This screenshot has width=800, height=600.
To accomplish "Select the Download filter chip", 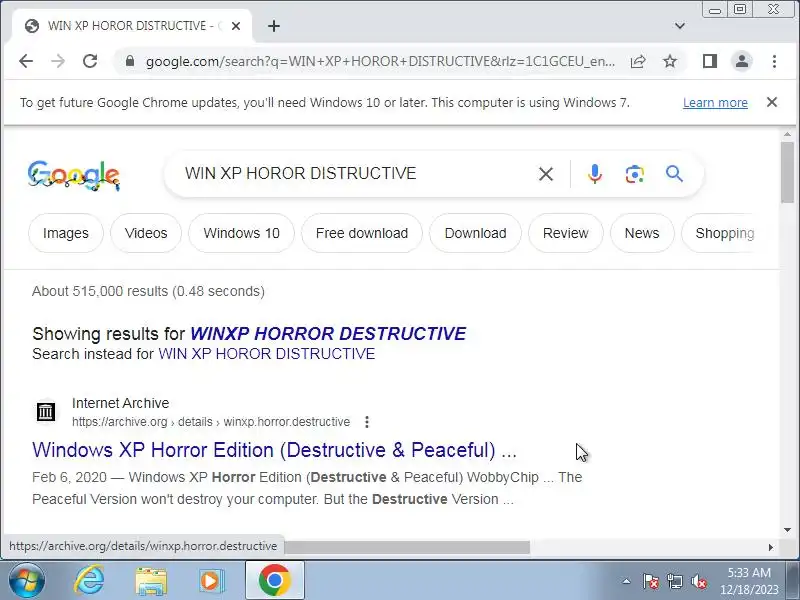I will (x=476, y=233).
